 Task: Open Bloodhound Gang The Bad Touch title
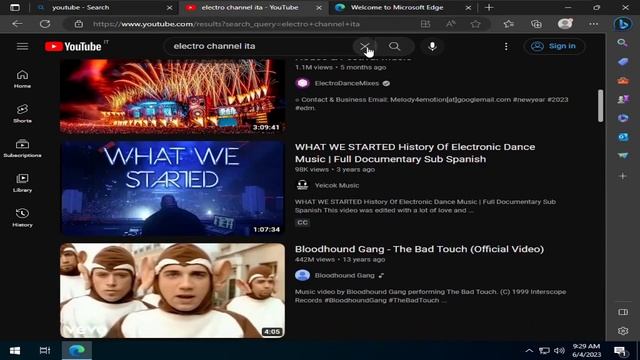(419, 249)
